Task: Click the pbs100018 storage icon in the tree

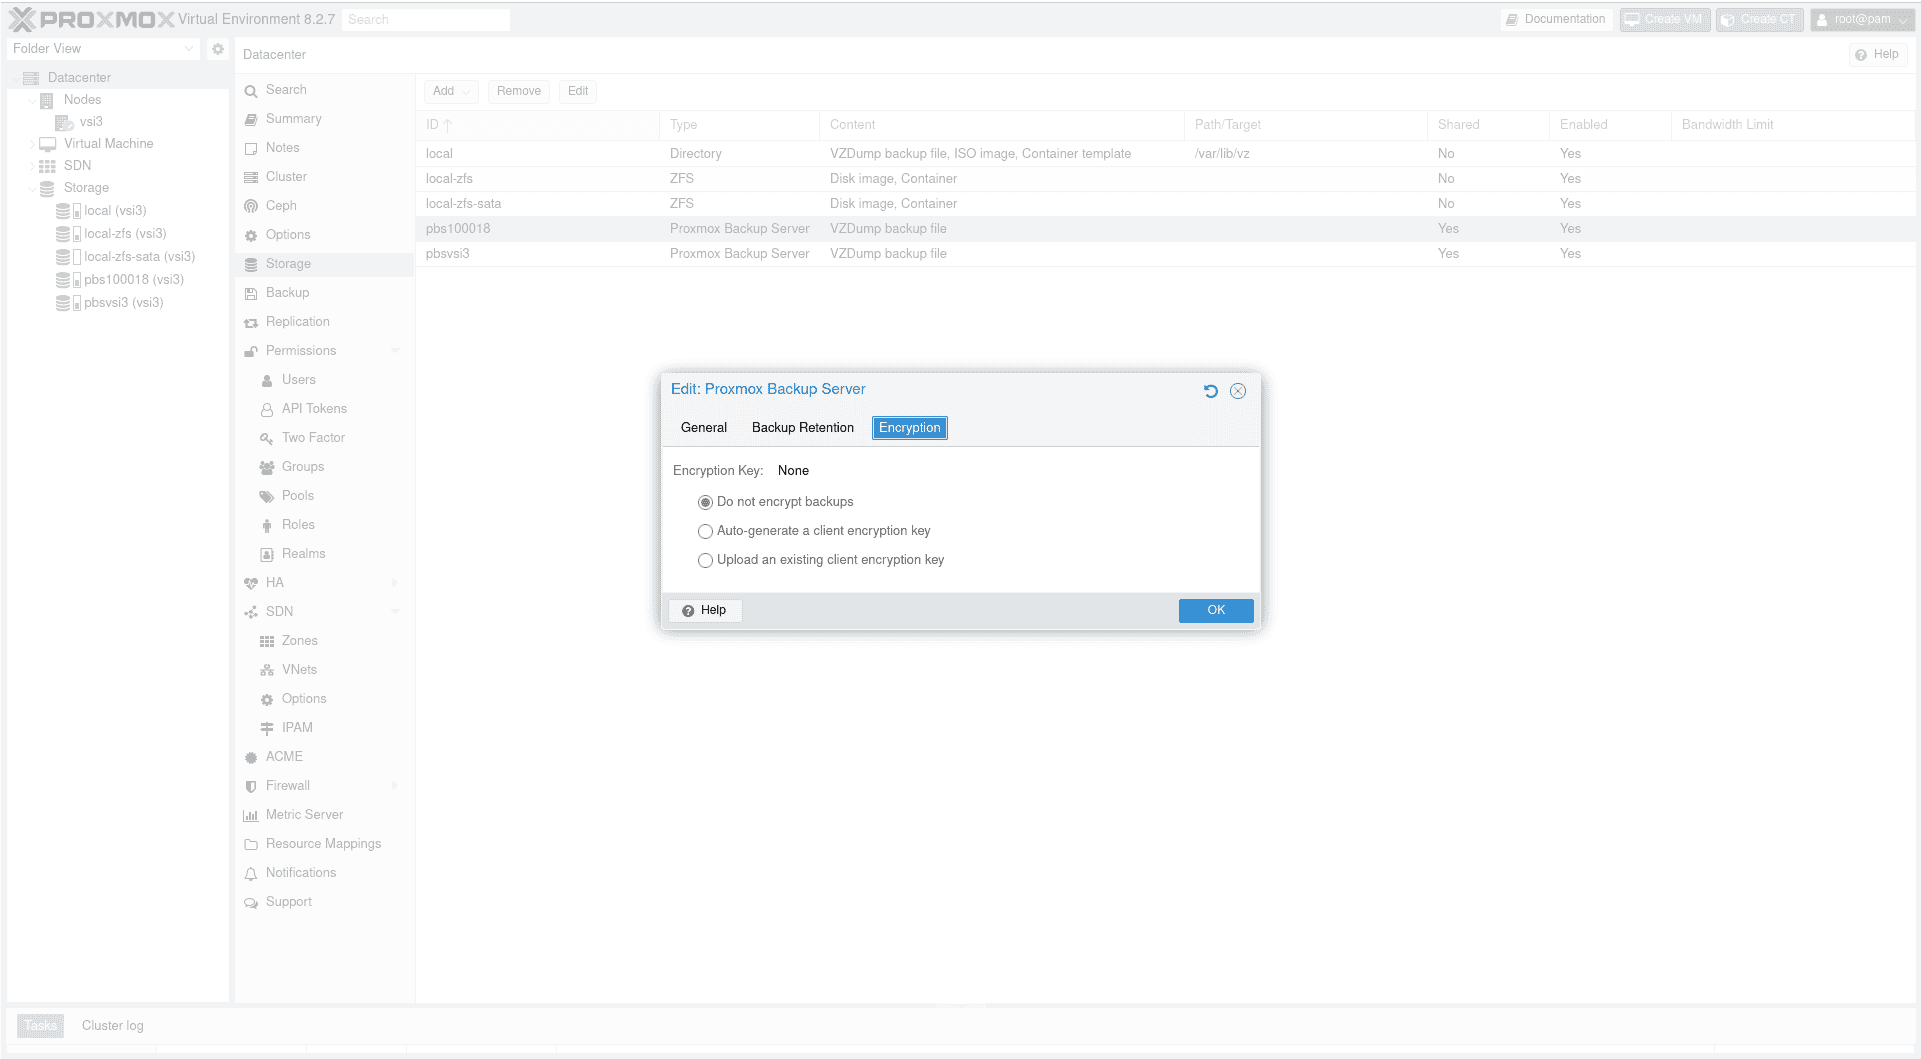Action: pyautogui.click(x=67, y=280)
